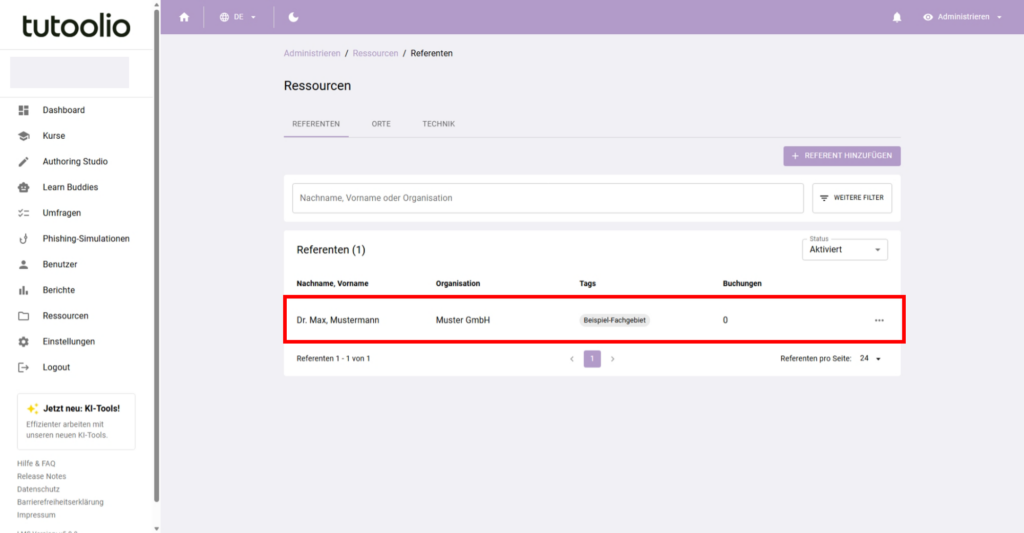Toggle dark mode moon icon
The height and width of the screenshot is (533, 1024).
coord(293,17)
